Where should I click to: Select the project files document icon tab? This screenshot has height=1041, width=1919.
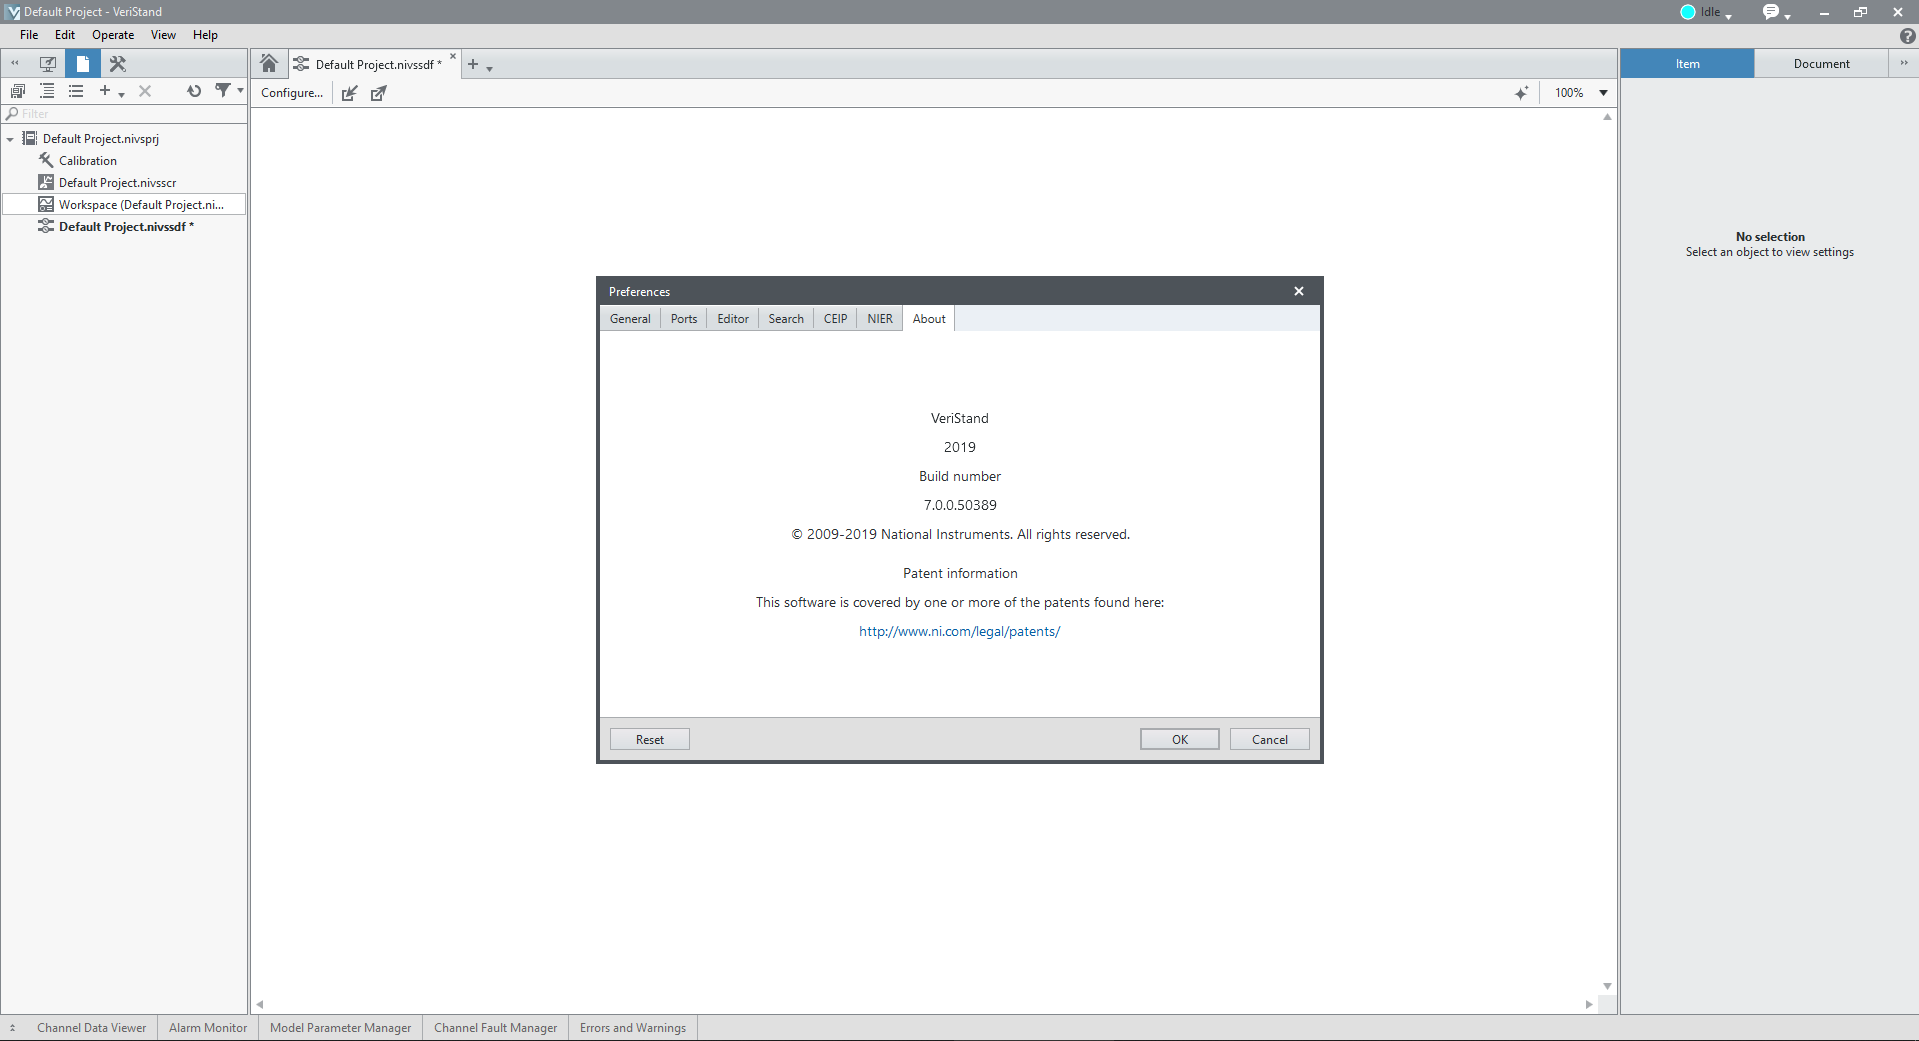click(x=83, y=63)
